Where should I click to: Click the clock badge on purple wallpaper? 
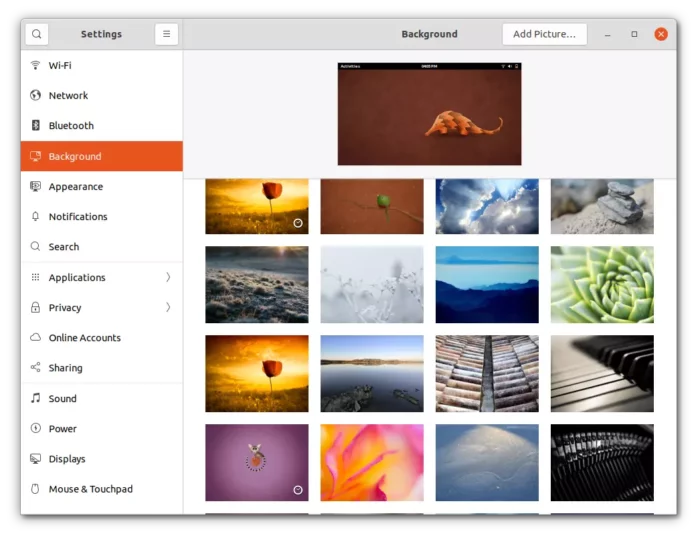298,490
